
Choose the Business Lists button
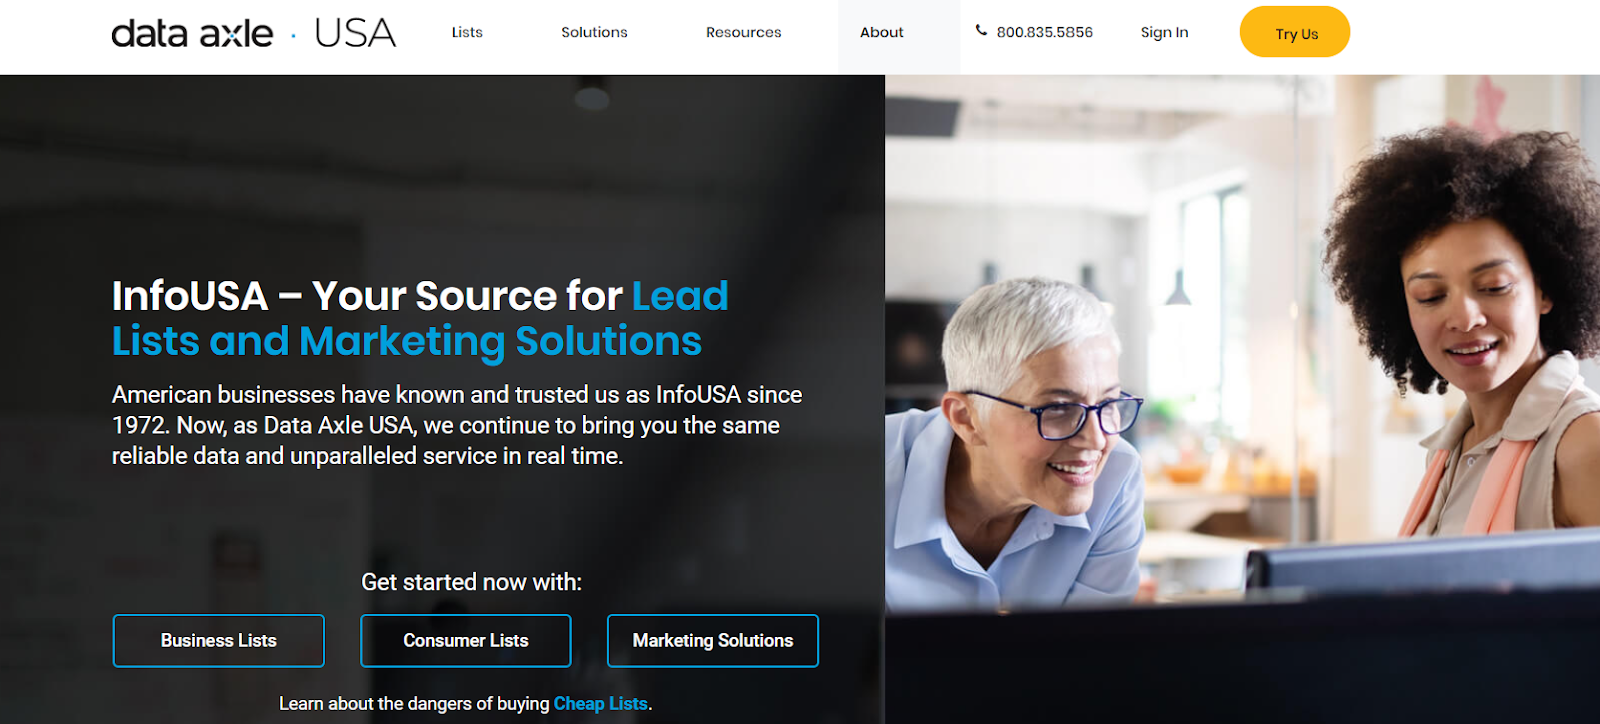[219, 641]
